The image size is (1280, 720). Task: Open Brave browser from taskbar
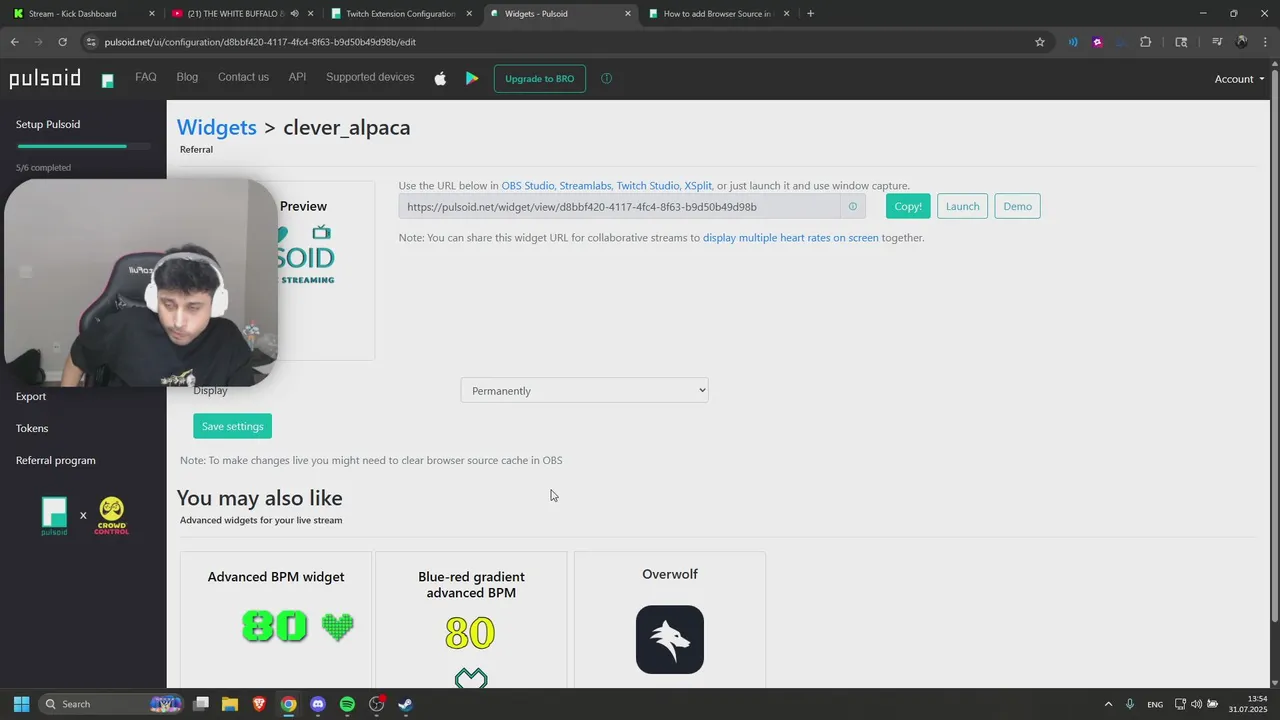(259, 704)
